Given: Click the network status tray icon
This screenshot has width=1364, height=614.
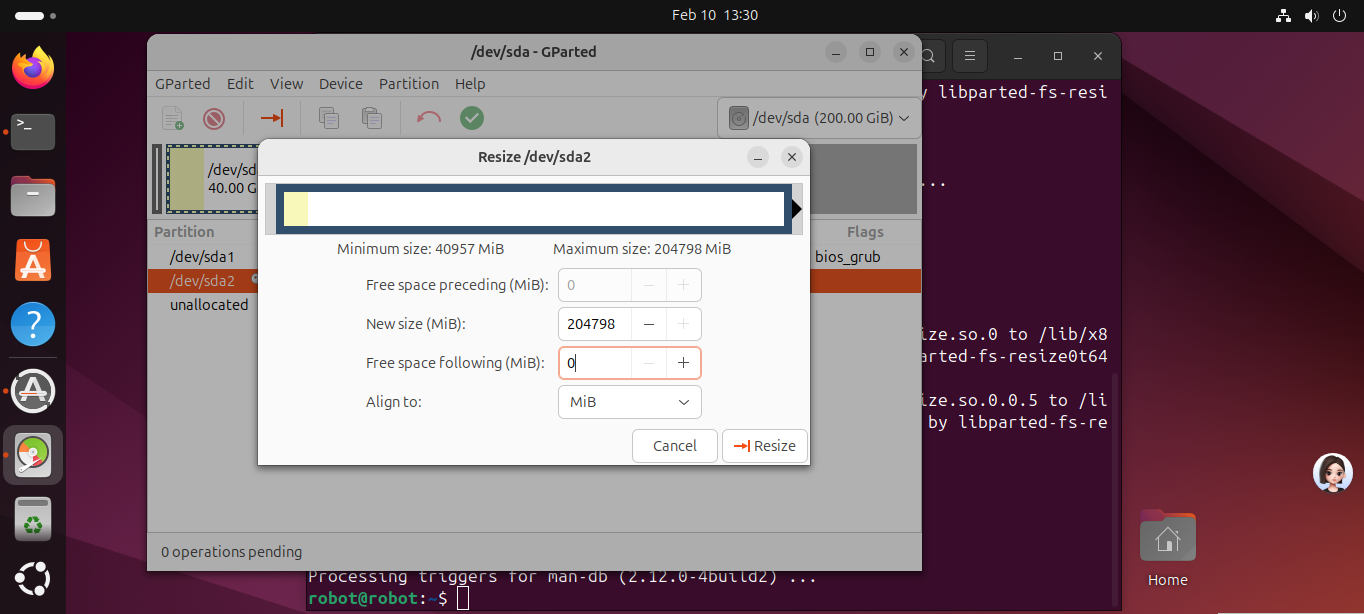Looking at the screenshot, I should (x=1284, y=15).
